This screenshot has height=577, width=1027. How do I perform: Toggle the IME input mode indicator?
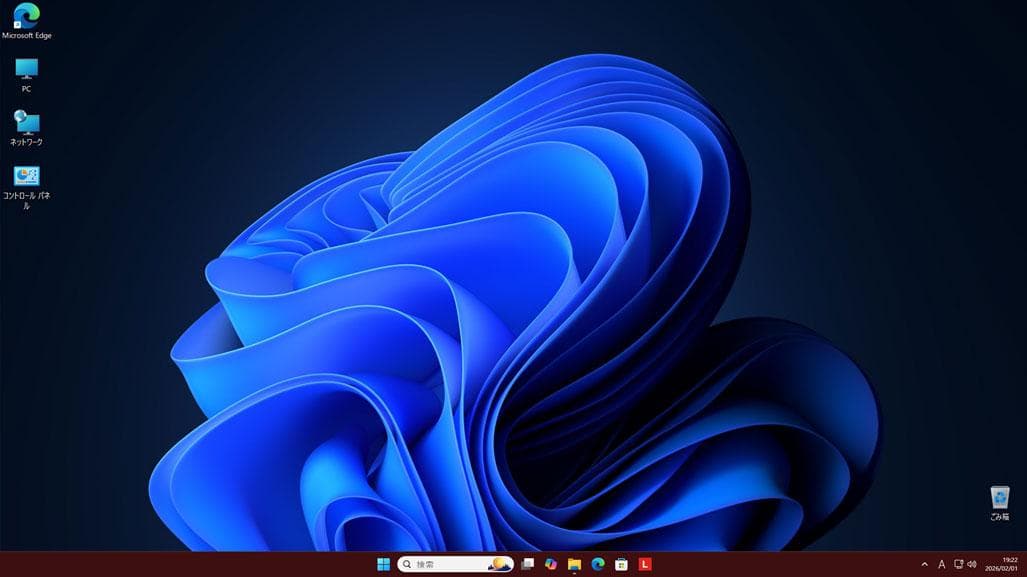click(x=941, y=564)
